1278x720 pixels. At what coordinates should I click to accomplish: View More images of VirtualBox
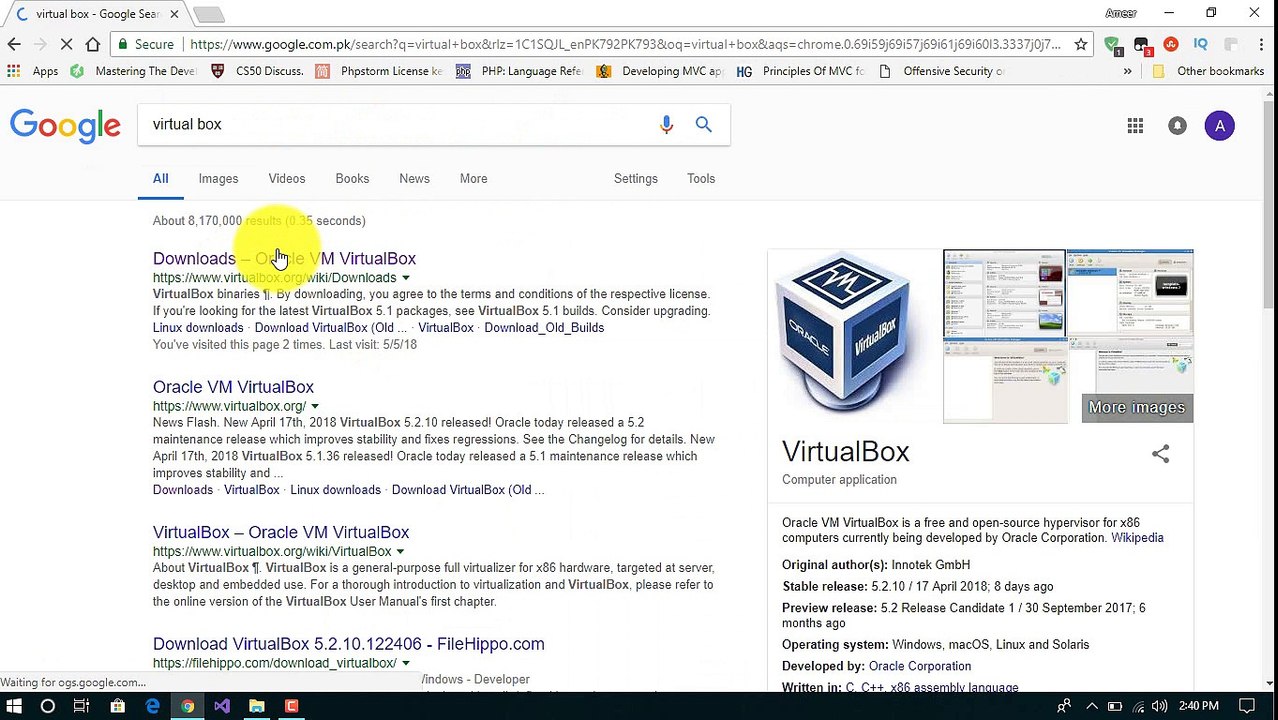[1136, 408]
